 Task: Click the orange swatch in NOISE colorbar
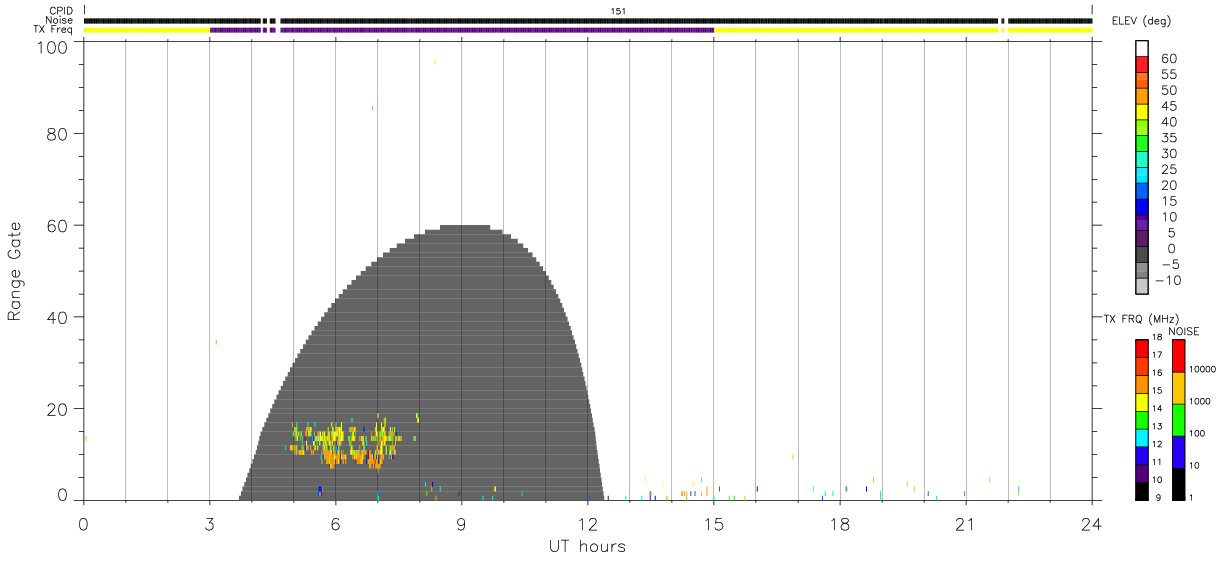point(1179,388)
